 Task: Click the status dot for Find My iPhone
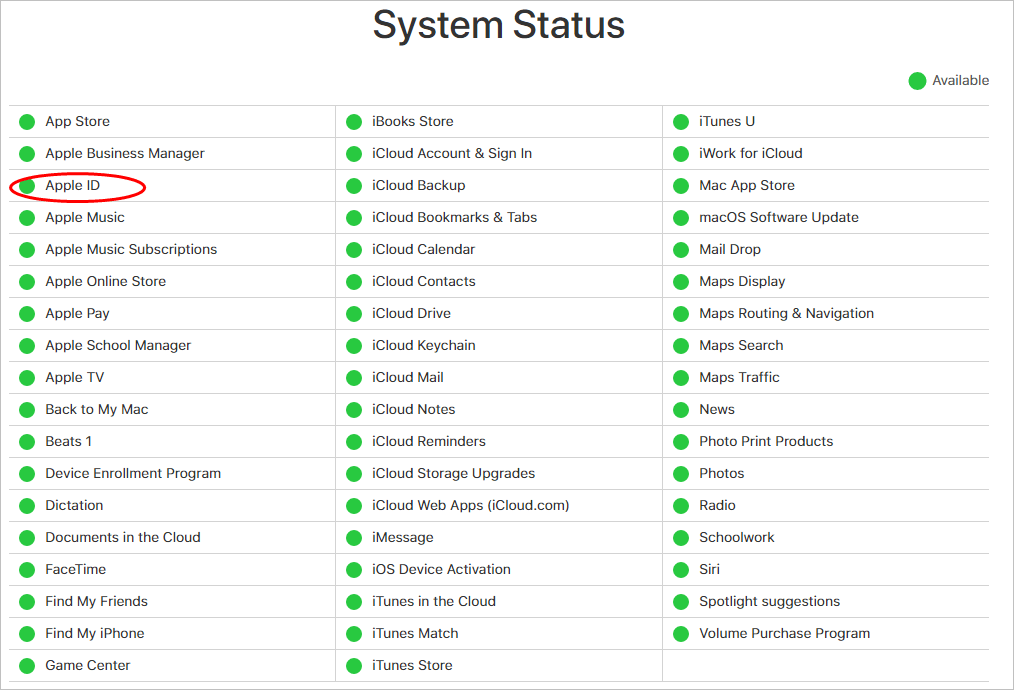27,634
